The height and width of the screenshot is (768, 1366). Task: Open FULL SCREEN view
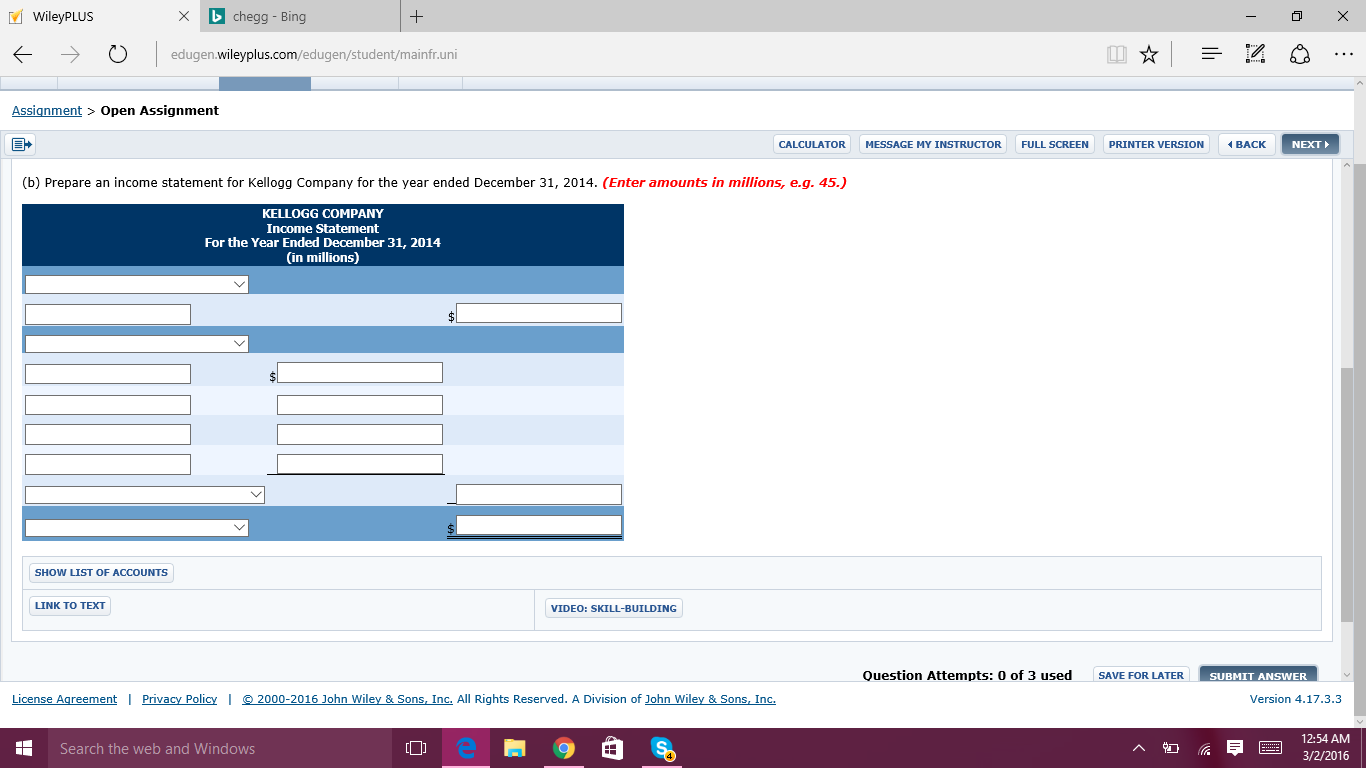click(1055, 145)
